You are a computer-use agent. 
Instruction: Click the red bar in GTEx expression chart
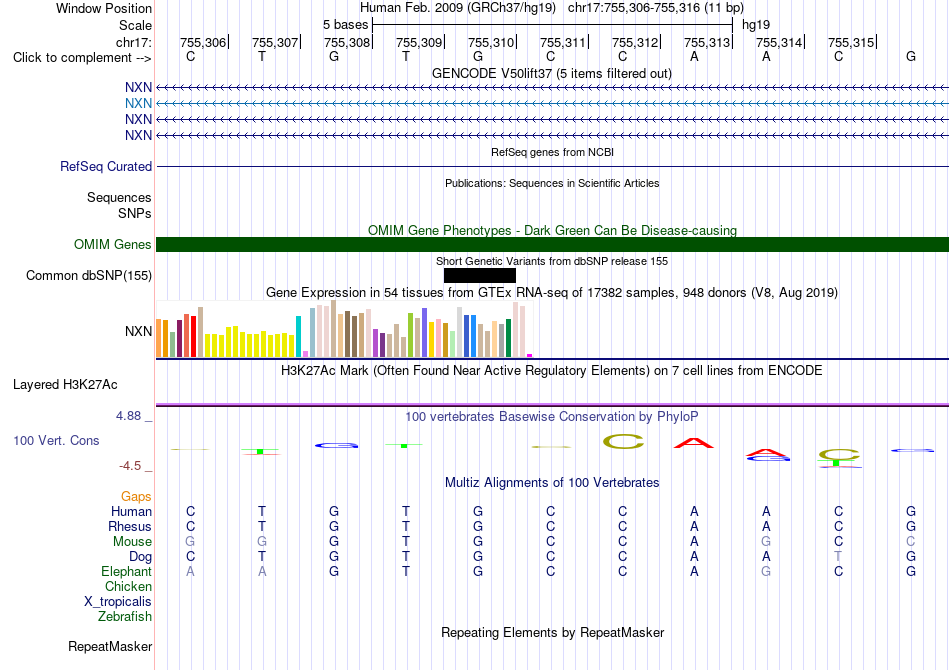tap(193, 336)
